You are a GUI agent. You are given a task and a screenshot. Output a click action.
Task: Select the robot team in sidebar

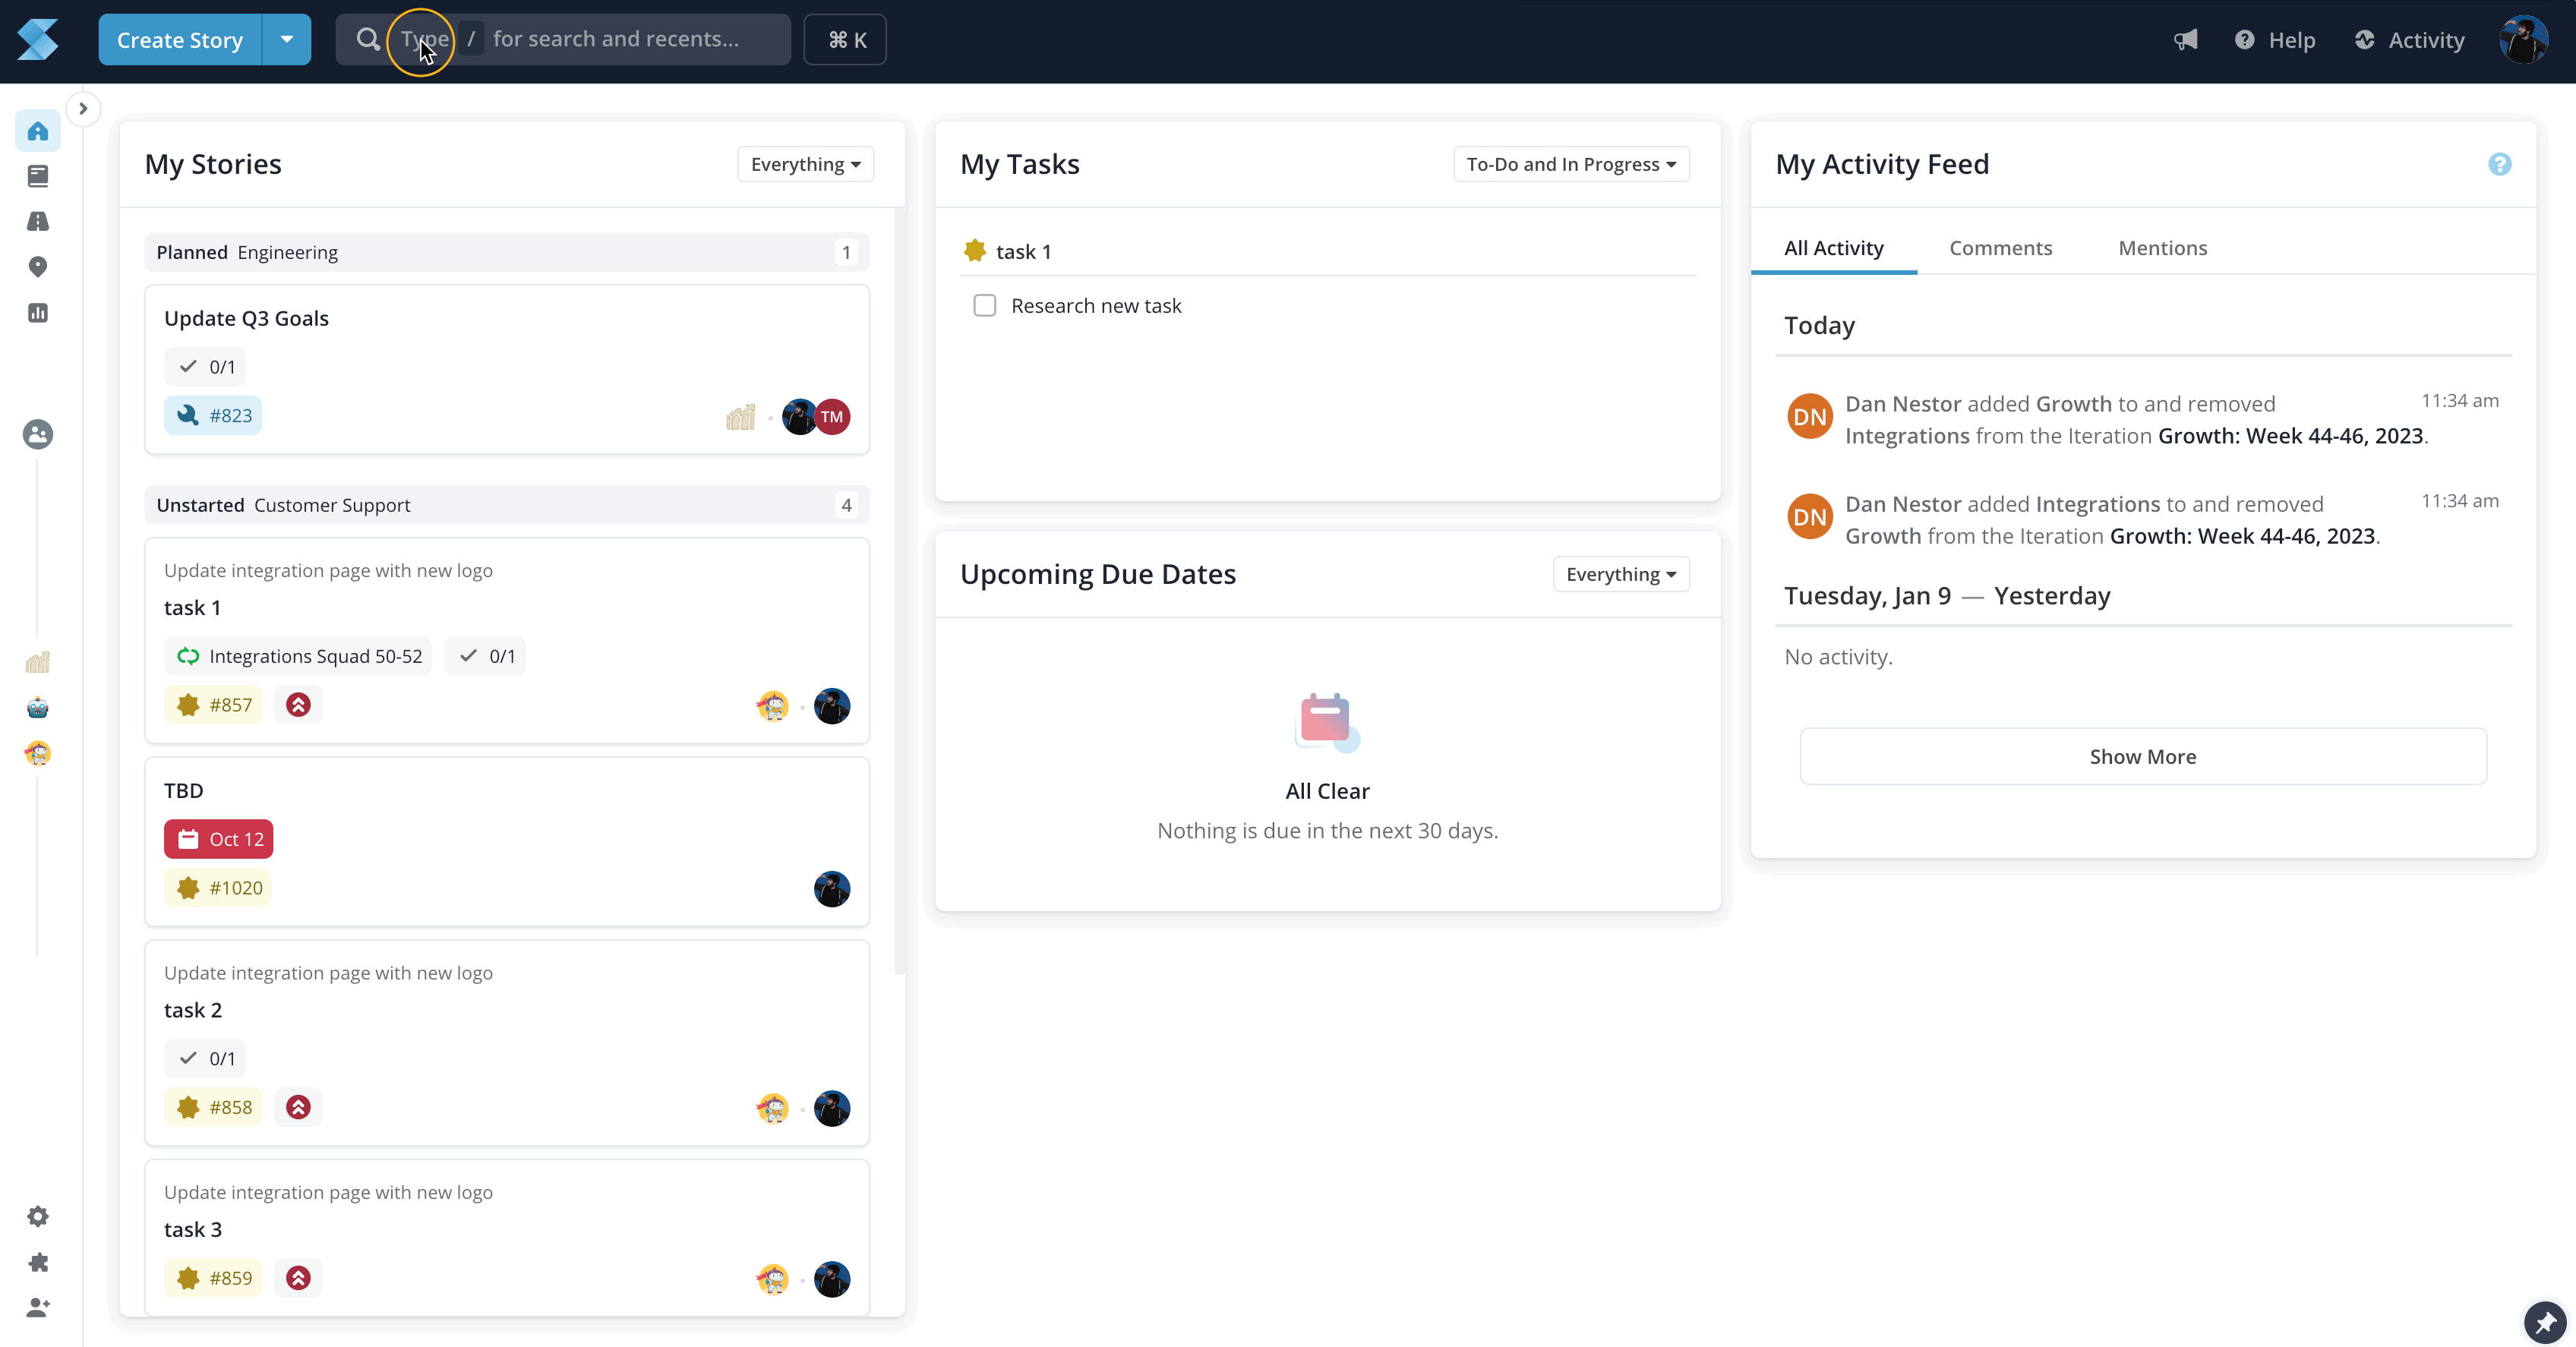tap(38, 708)
